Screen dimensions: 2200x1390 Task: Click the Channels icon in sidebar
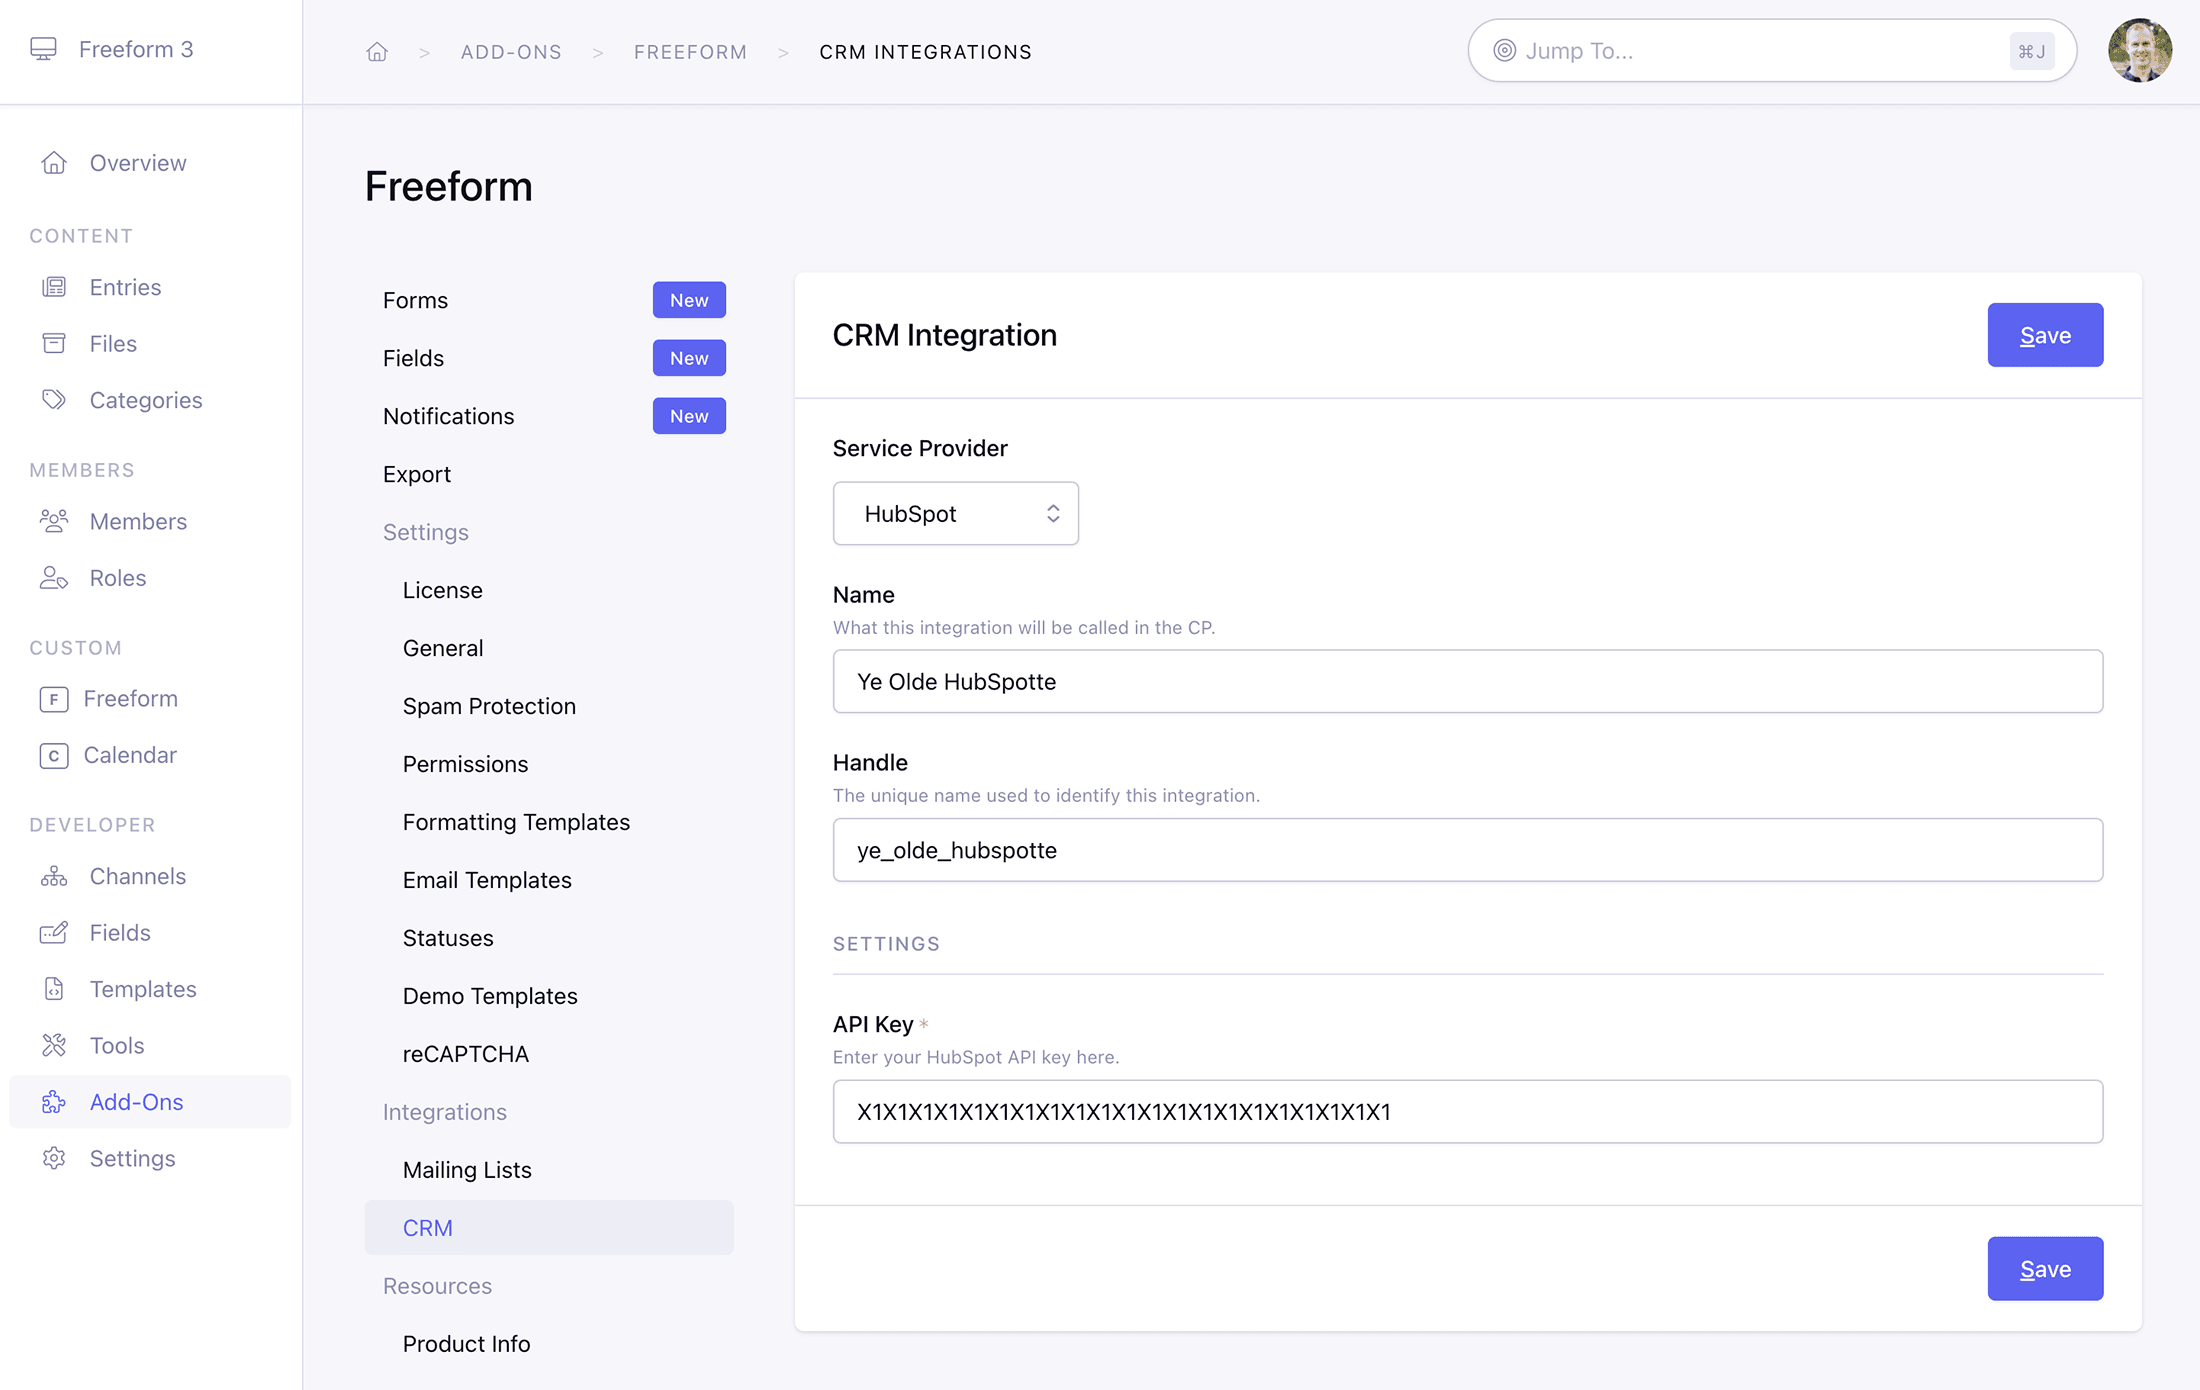[x=53, y=876]
